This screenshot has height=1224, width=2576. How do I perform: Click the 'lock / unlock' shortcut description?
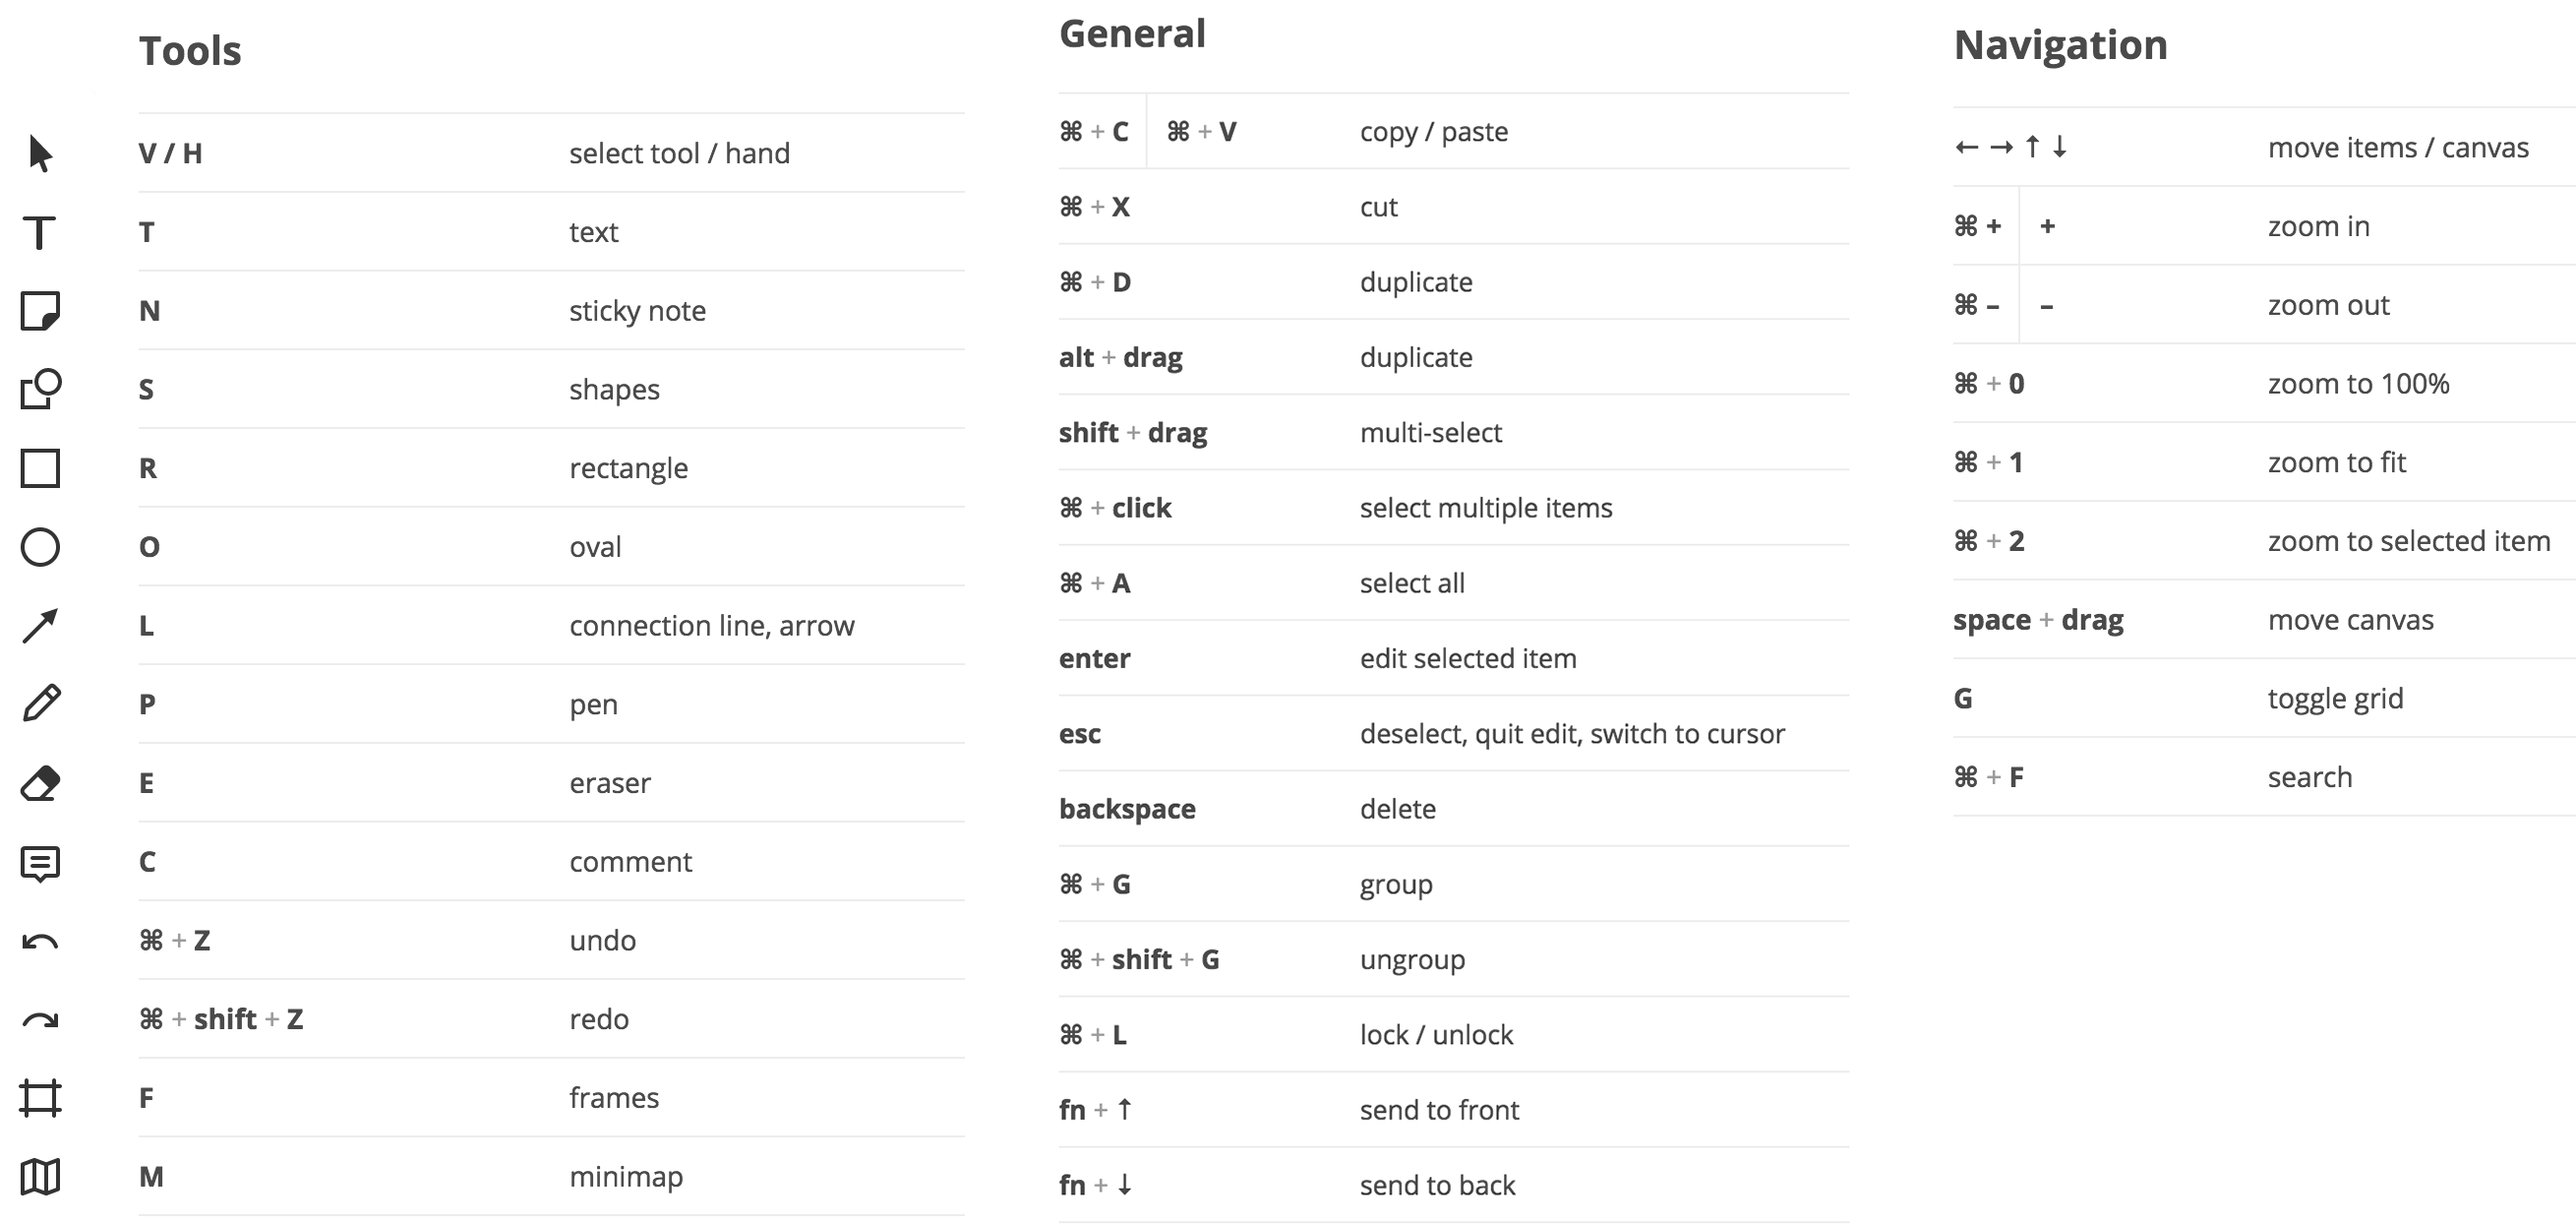pyautogui.click(x=1436, y=1035)
